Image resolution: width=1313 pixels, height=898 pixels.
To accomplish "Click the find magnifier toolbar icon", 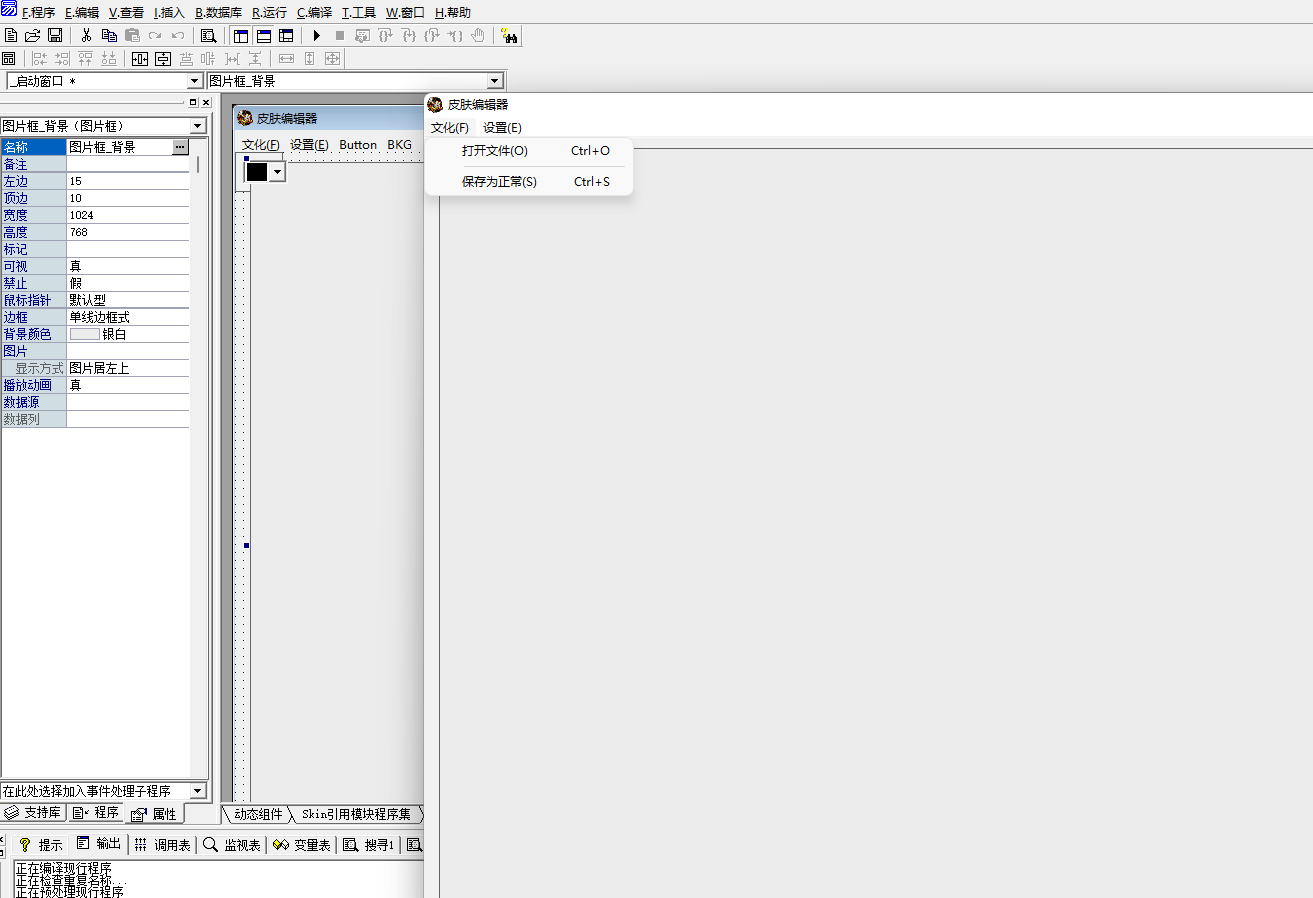I will (x=208, y=36).
